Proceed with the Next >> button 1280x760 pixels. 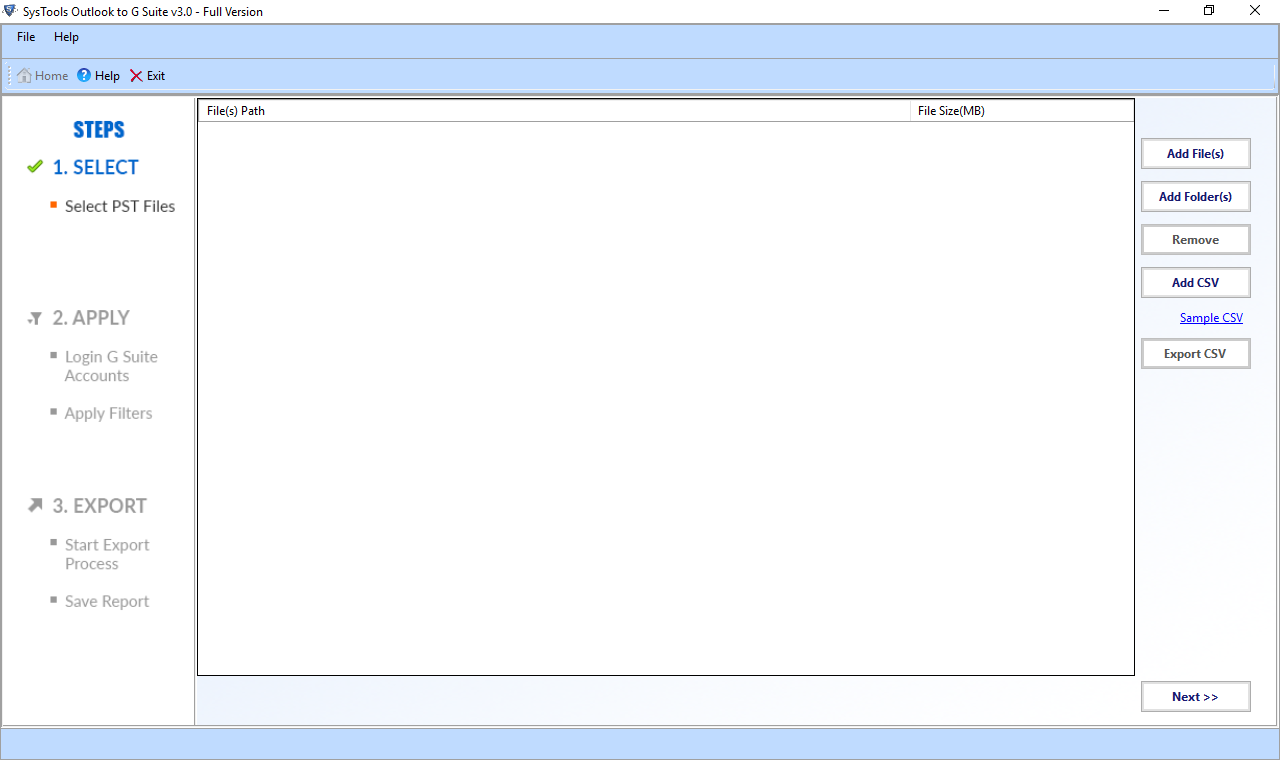tap(1196, 697)
